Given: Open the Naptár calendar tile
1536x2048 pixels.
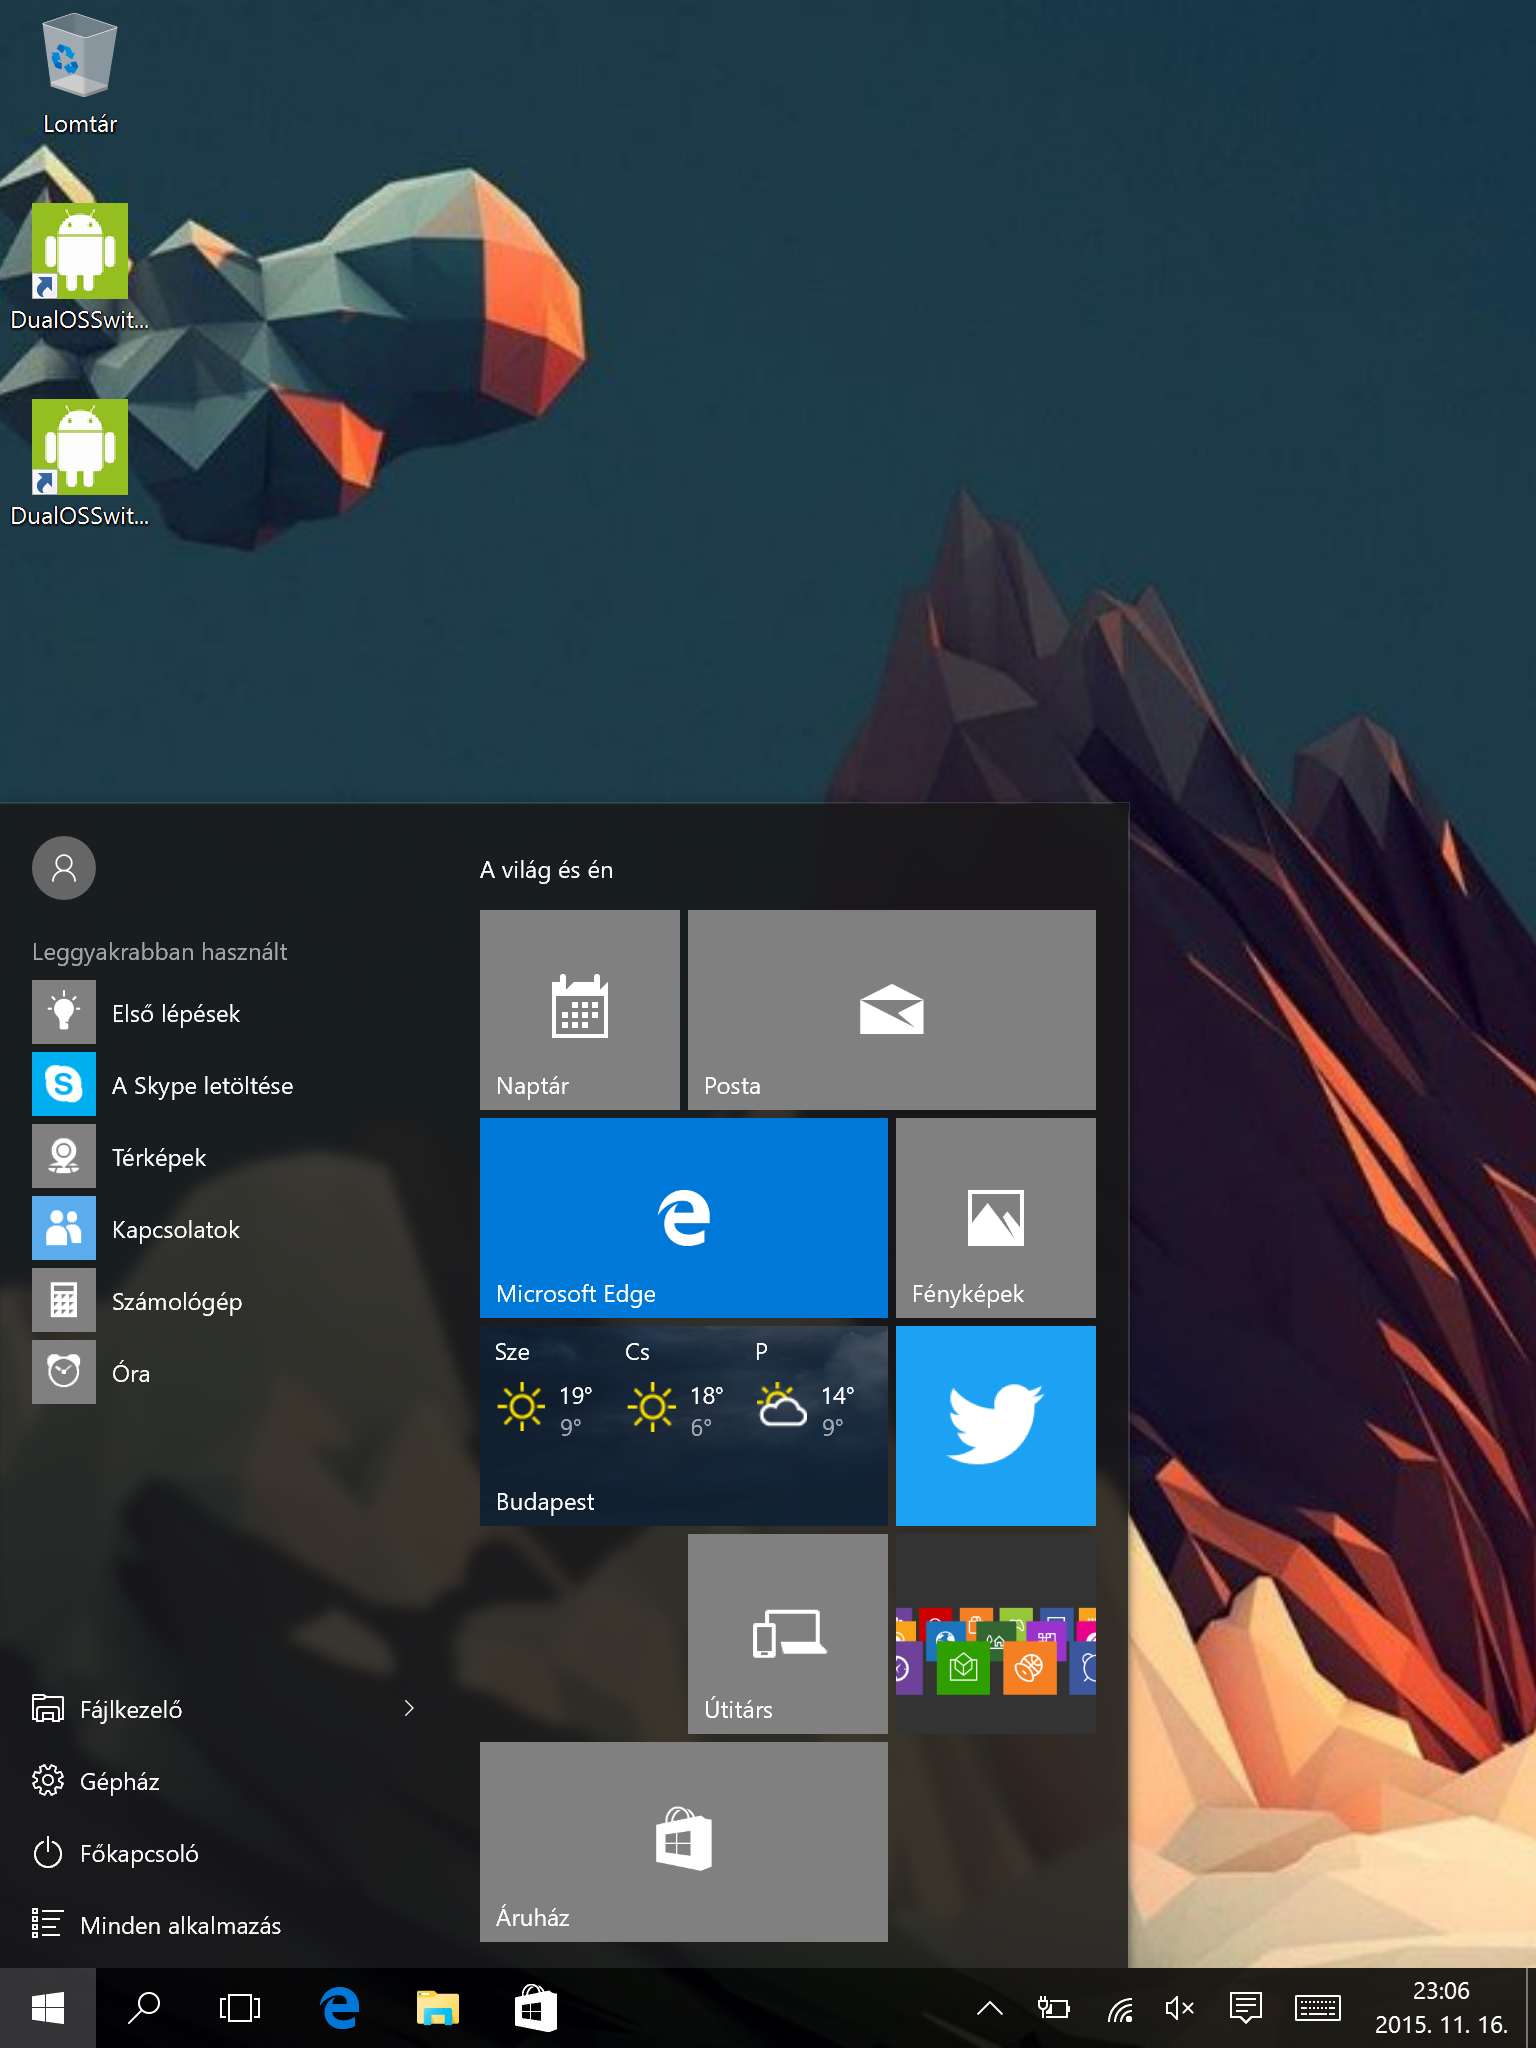Looking at the screenshot, I should [579, 1009].
